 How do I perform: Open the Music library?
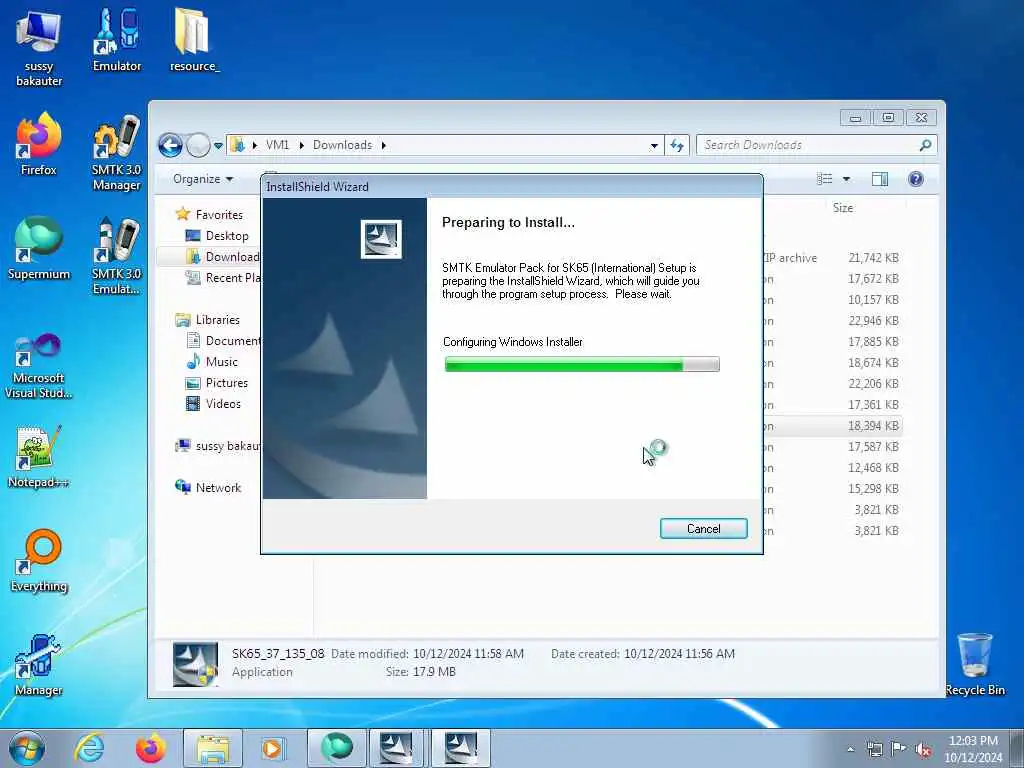click(x=212, y=361)
